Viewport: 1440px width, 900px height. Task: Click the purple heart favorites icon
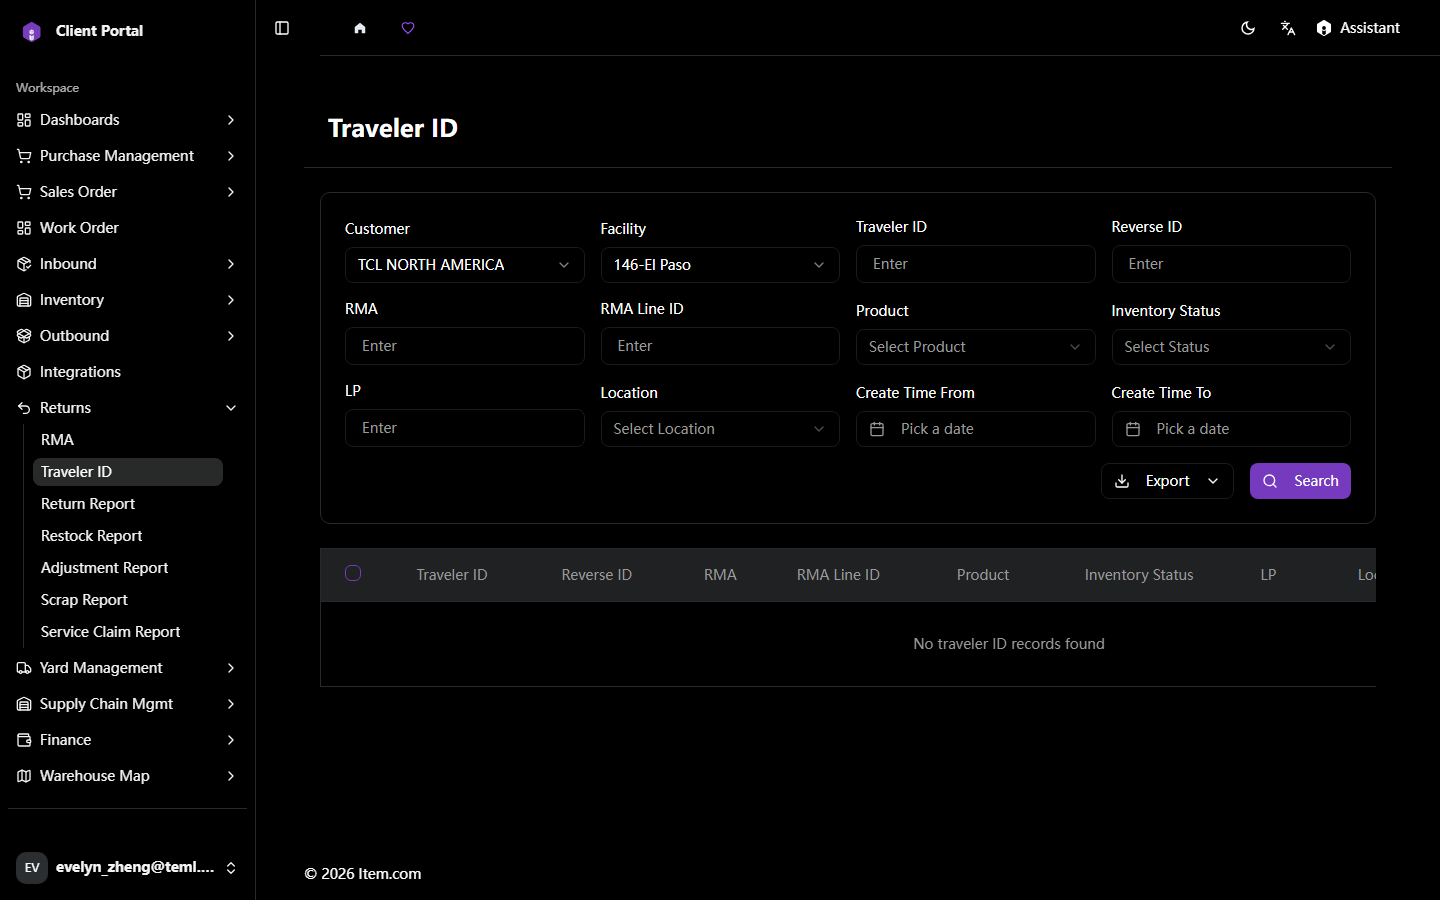click(408, 28)
